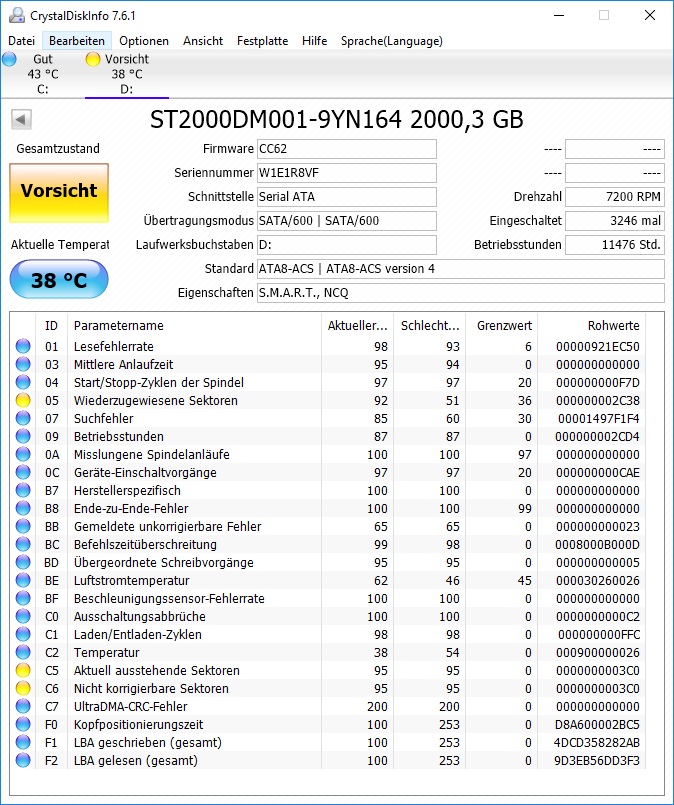Click the status icon for Start/Stopp-Zyklen der Spindel
The height and width of the screenshot is (805, 674).
(23, 382)
